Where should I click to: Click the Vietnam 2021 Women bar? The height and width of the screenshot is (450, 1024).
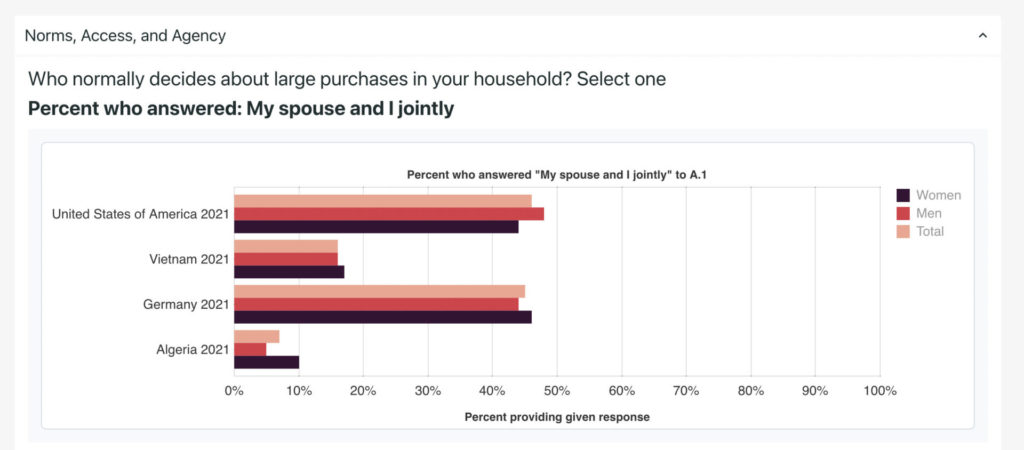(x=289, y=271)
